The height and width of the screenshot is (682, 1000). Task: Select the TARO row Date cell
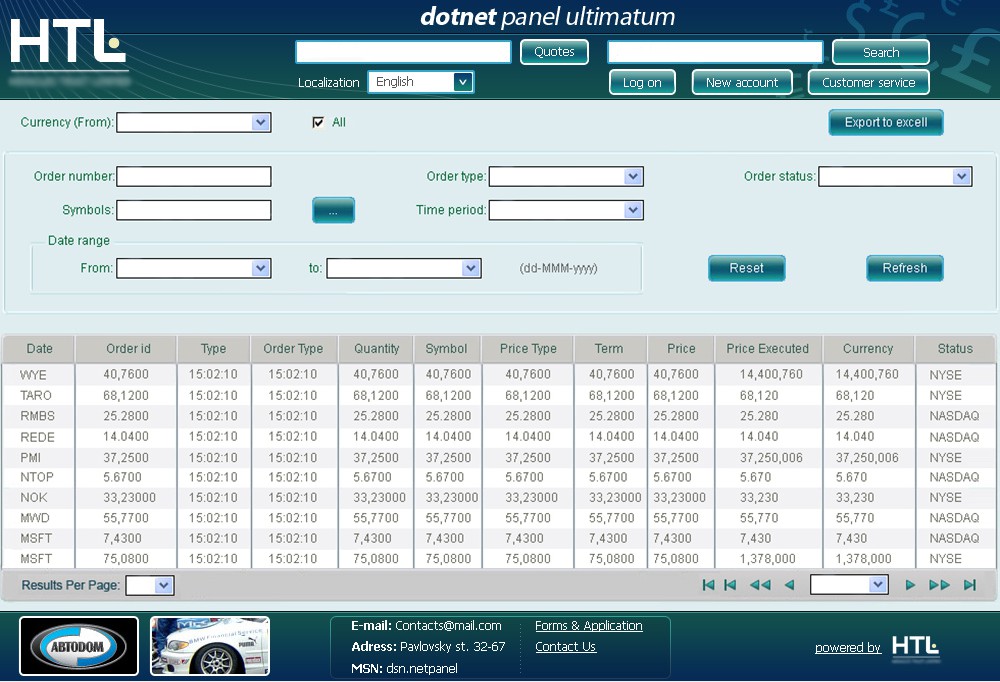(39, 396)
